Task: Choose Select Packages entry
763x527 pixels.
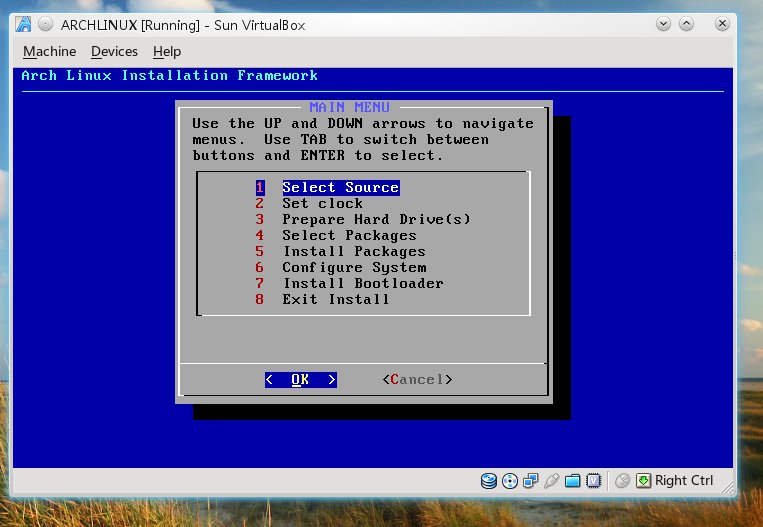Action: coord(336,236)
